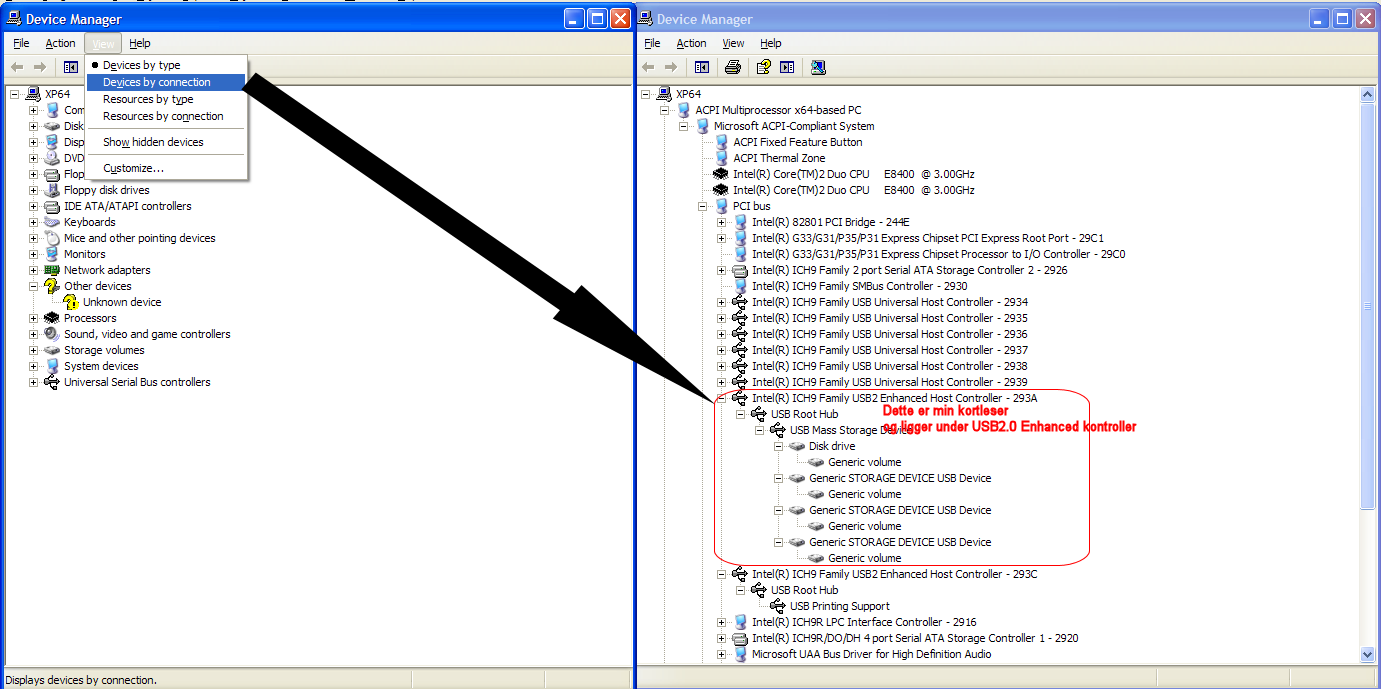The image size is (1381, 689).
Task: Select Devices by type radio option
Action: [x=141, y=65]
